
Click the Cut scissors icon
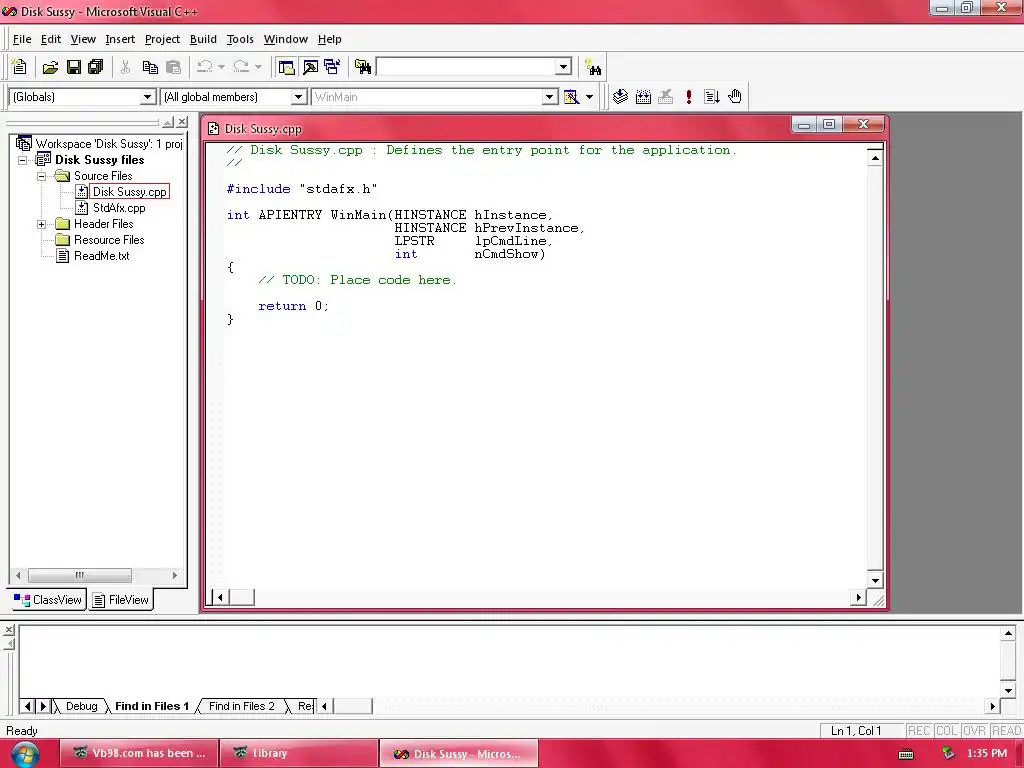(125, 67)
